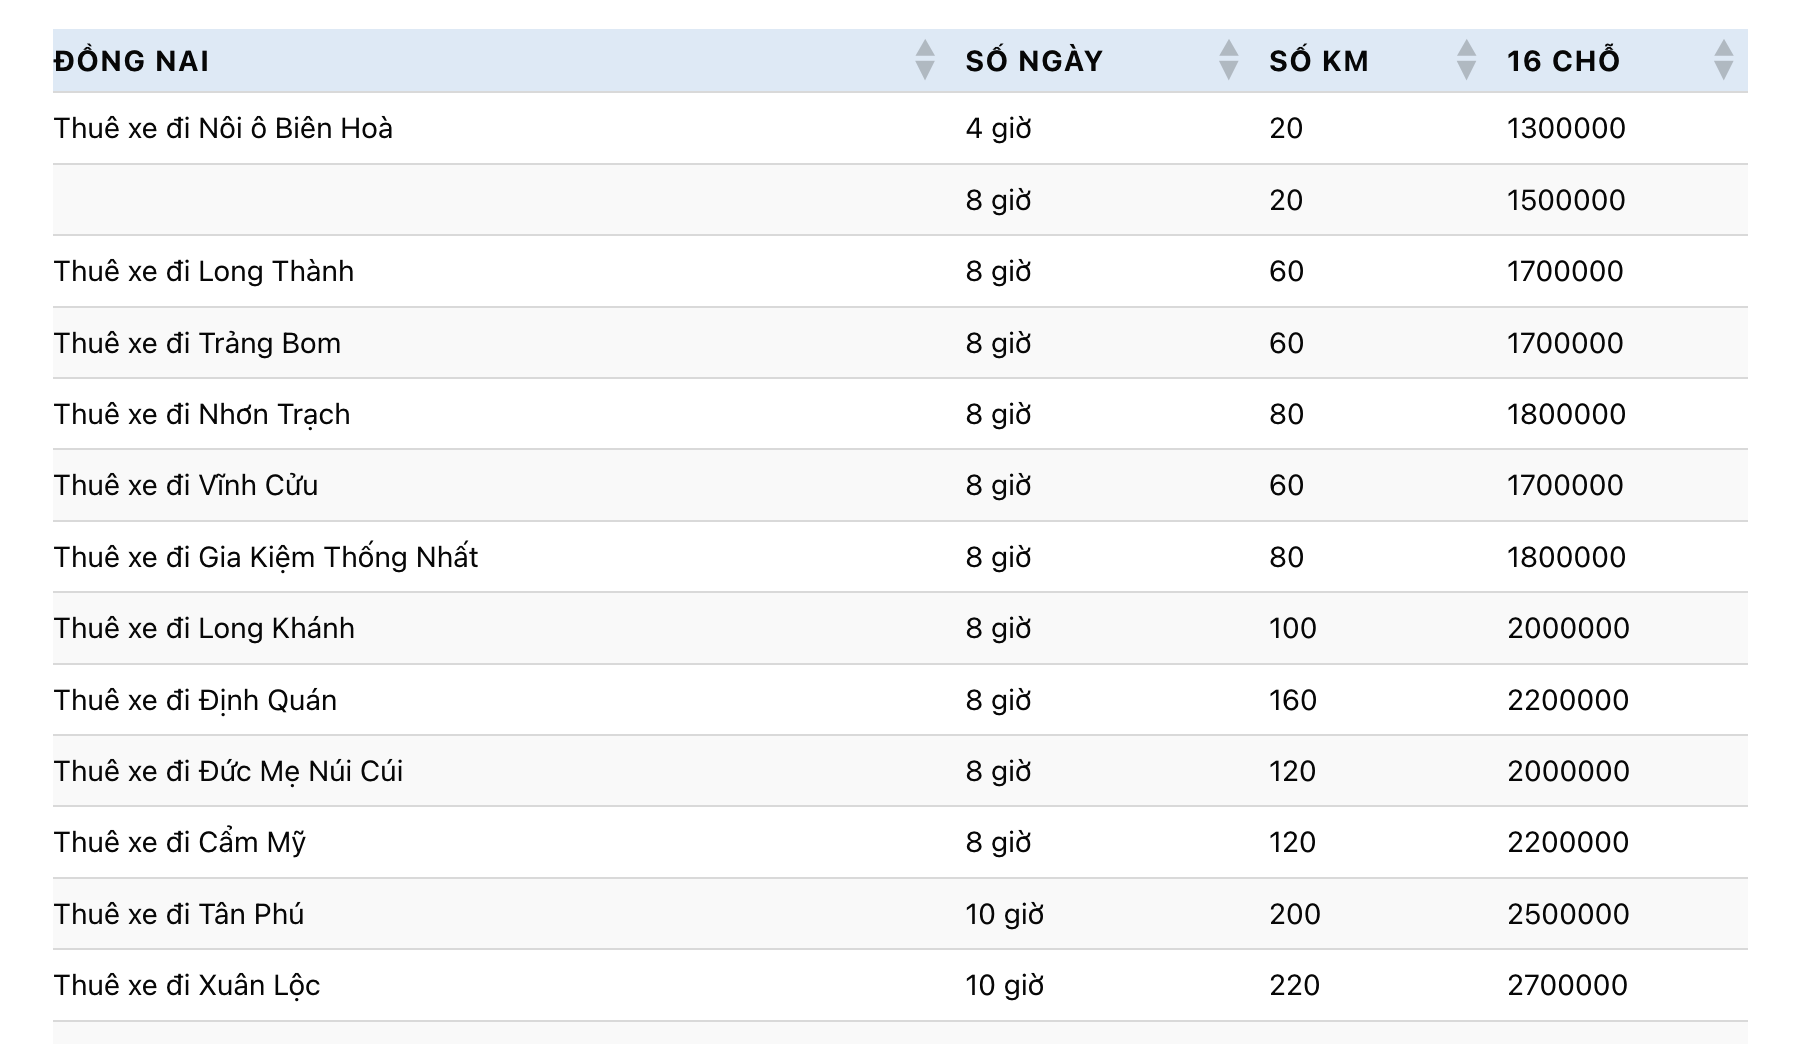Select Thuê xe đi Cẩm Mỹ row
The height and width of the screenshot is (1044, 1802).
(180, 842)
